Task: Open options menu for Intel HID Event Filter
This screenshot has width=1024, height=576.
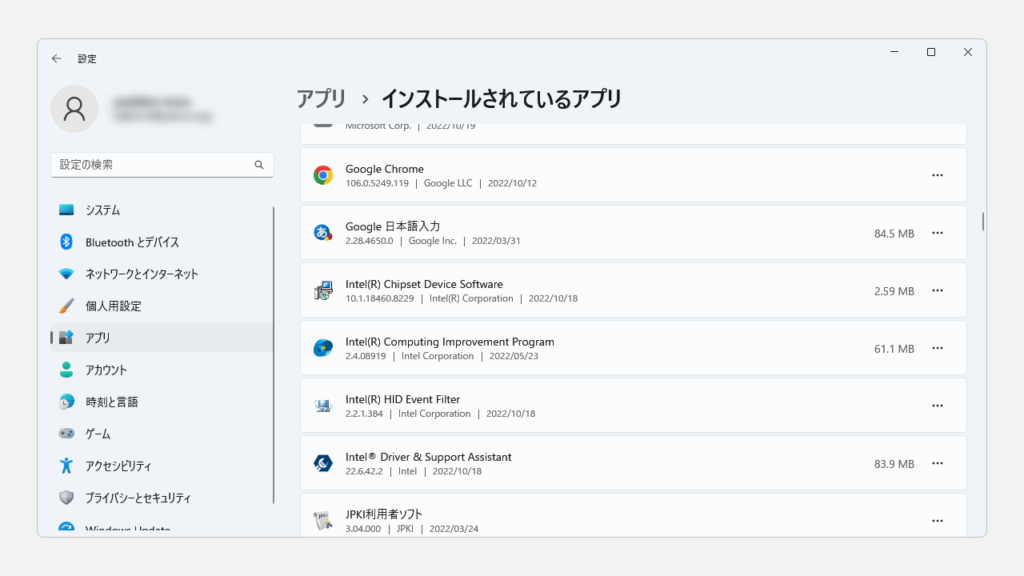Action: 937,406
